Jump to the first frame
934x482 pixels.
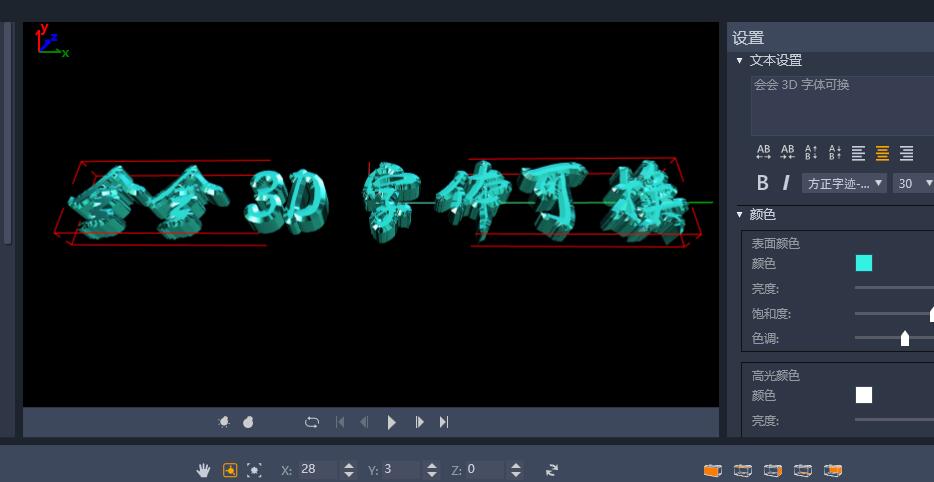click(x=340, y=422)
